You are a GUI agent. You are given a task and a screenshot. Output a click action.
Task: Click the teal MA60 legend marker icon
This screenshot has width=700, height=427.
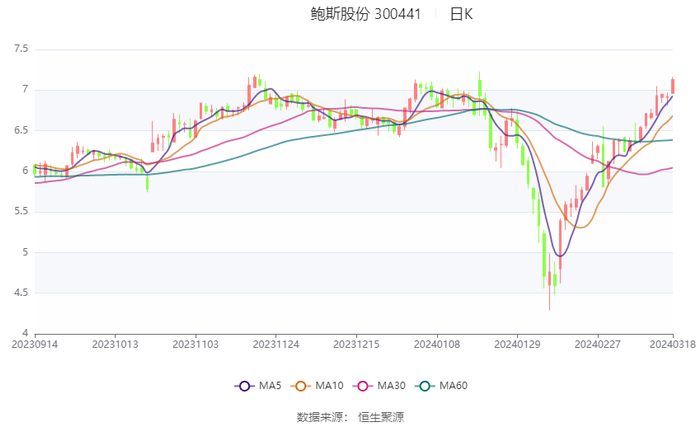click(x=425, y=386)
